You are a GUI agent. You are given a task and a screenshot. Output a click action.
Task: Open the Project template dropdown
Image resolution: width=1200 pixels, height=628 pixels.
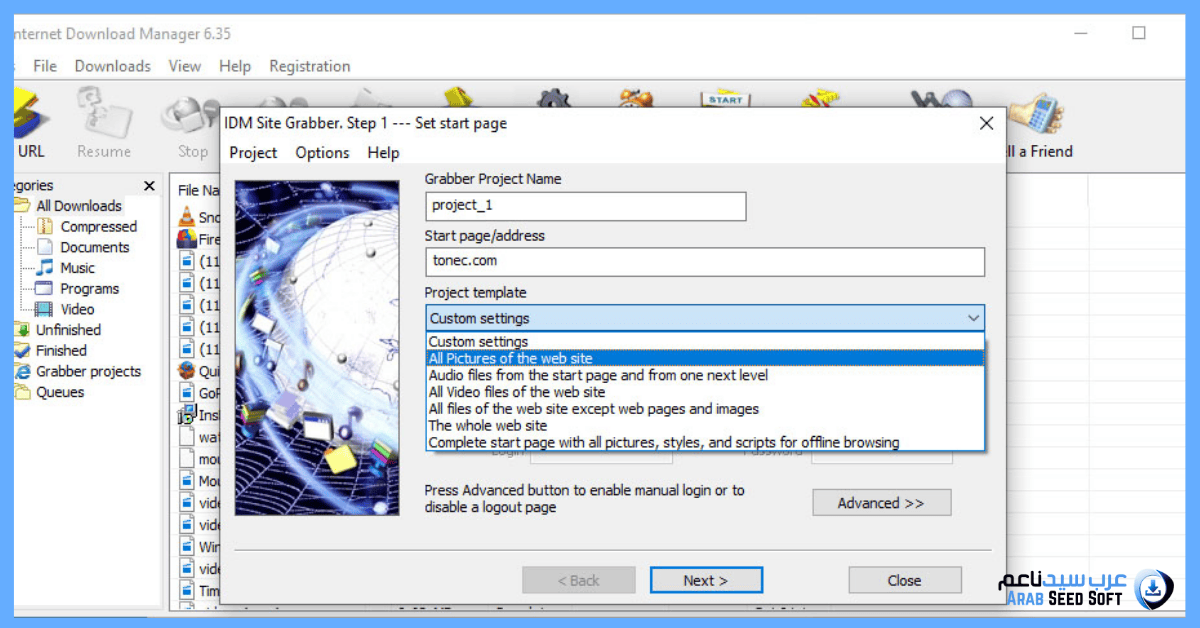tap(972, 317)
